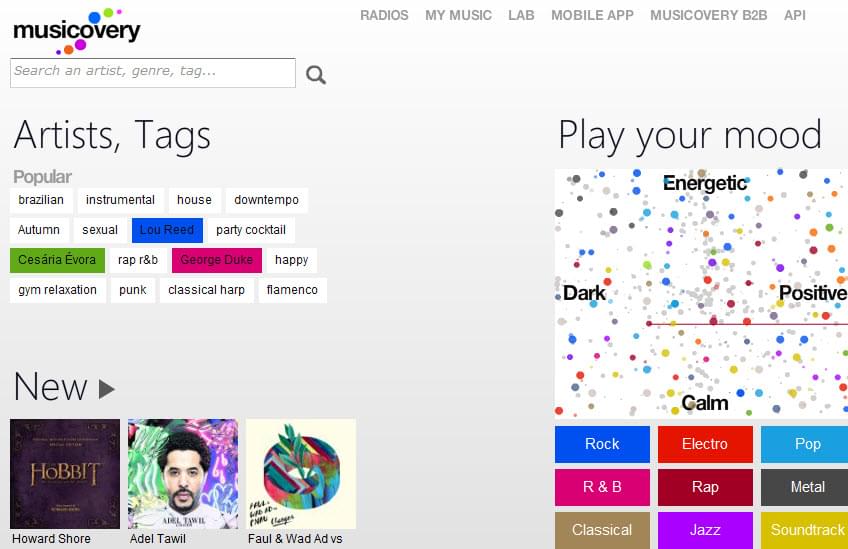
Task: Select the Lou Reed artist tag
Action: tap(167, 230)
